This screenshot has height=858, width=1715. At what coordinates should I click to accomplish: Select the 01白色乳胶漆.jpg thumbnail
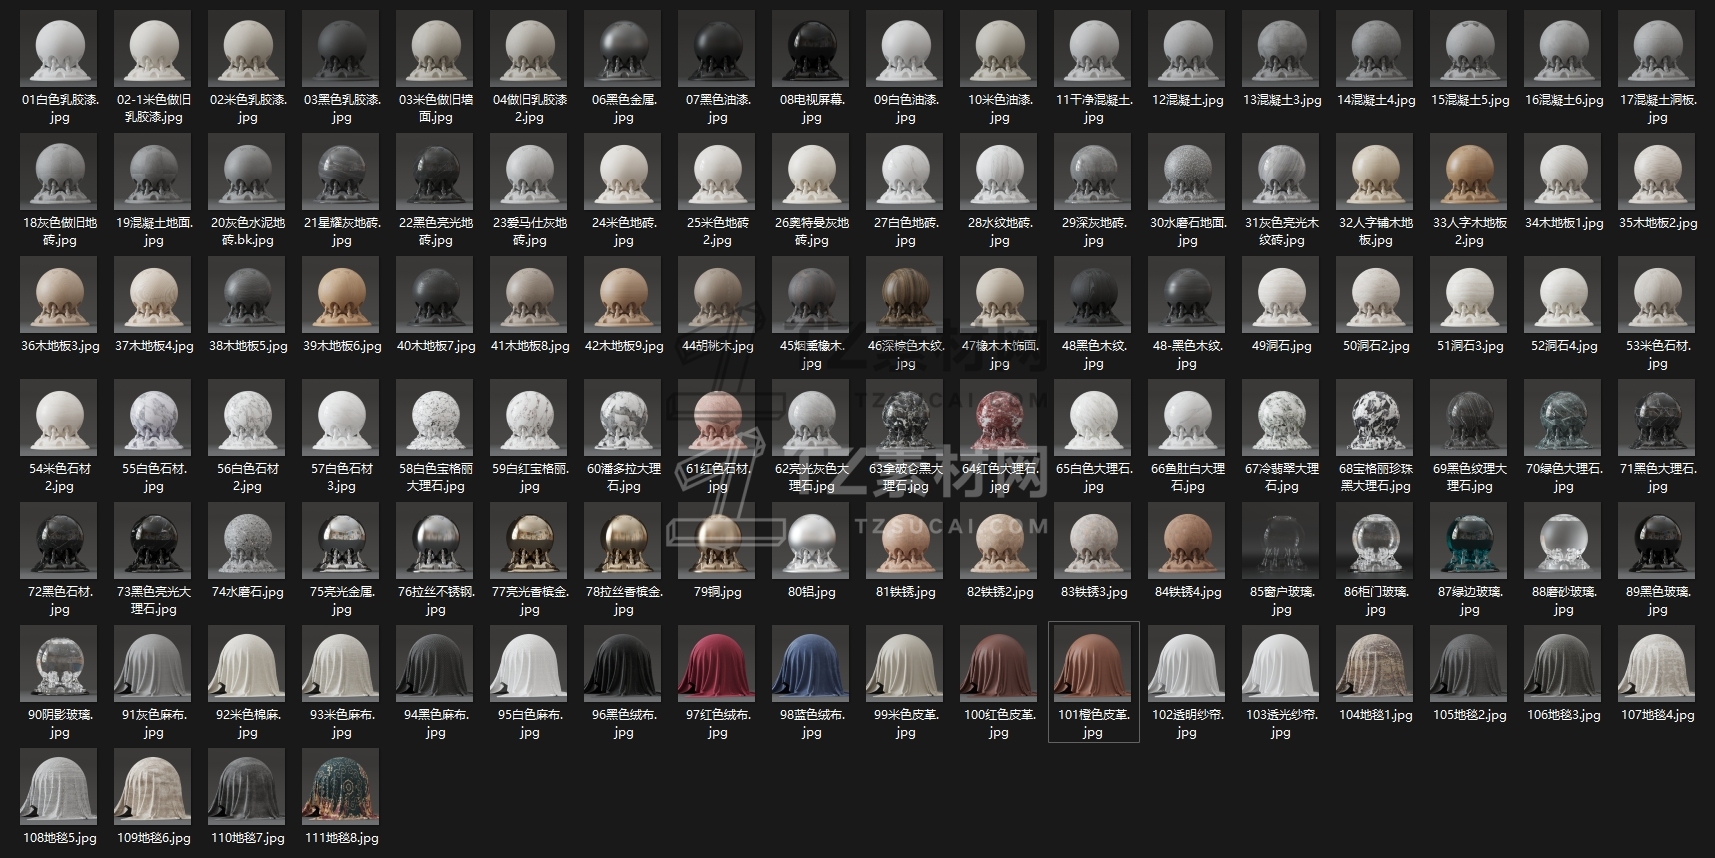pyautogui.click(x=59, y=49)
